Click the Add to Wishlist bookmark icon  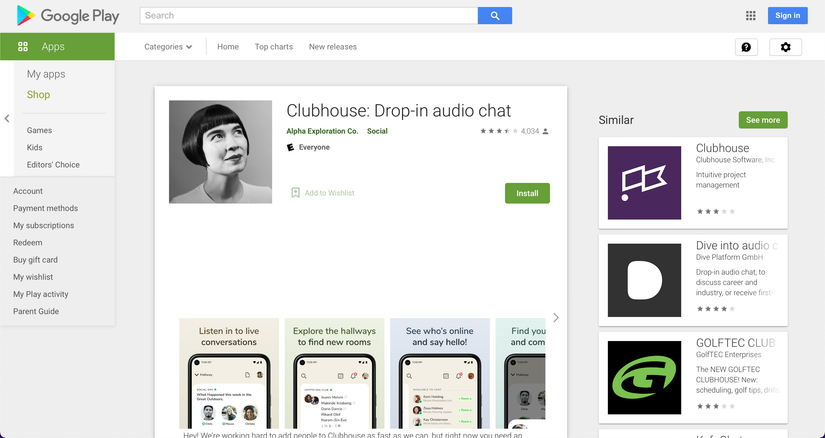(x=296, y=193)
